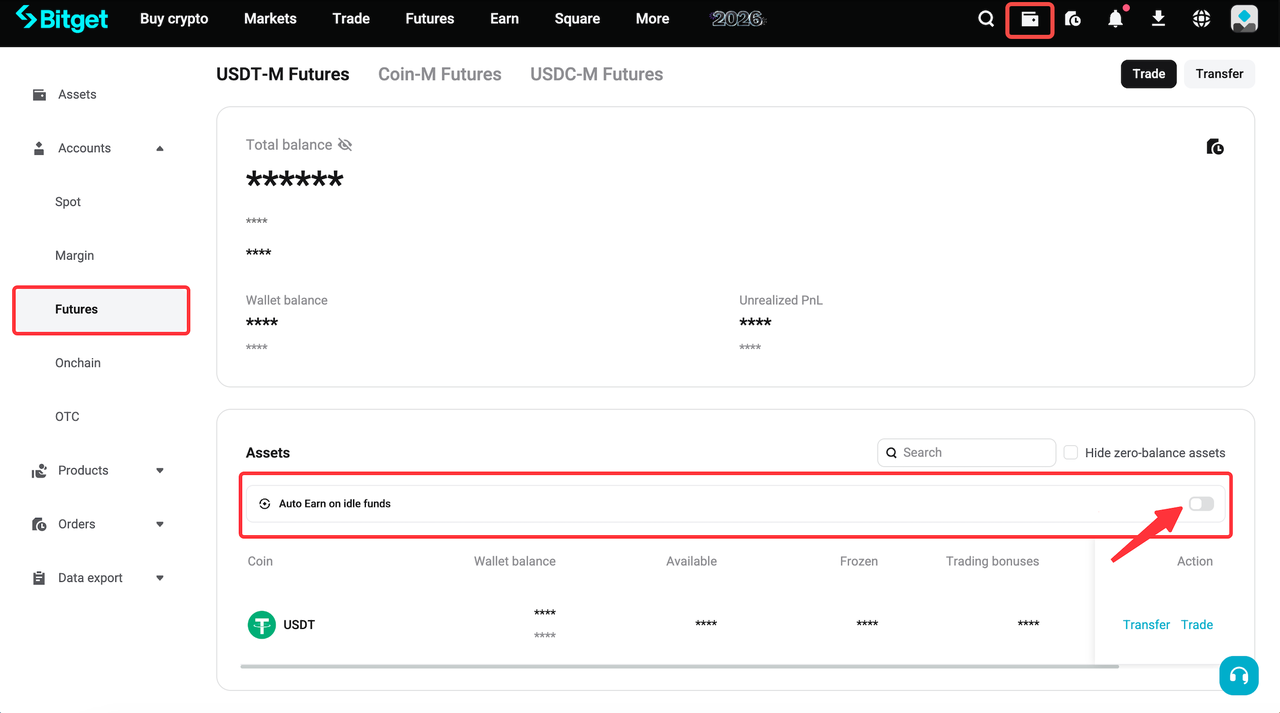Click Transfer link in USDT row

tap(1146, 625)
